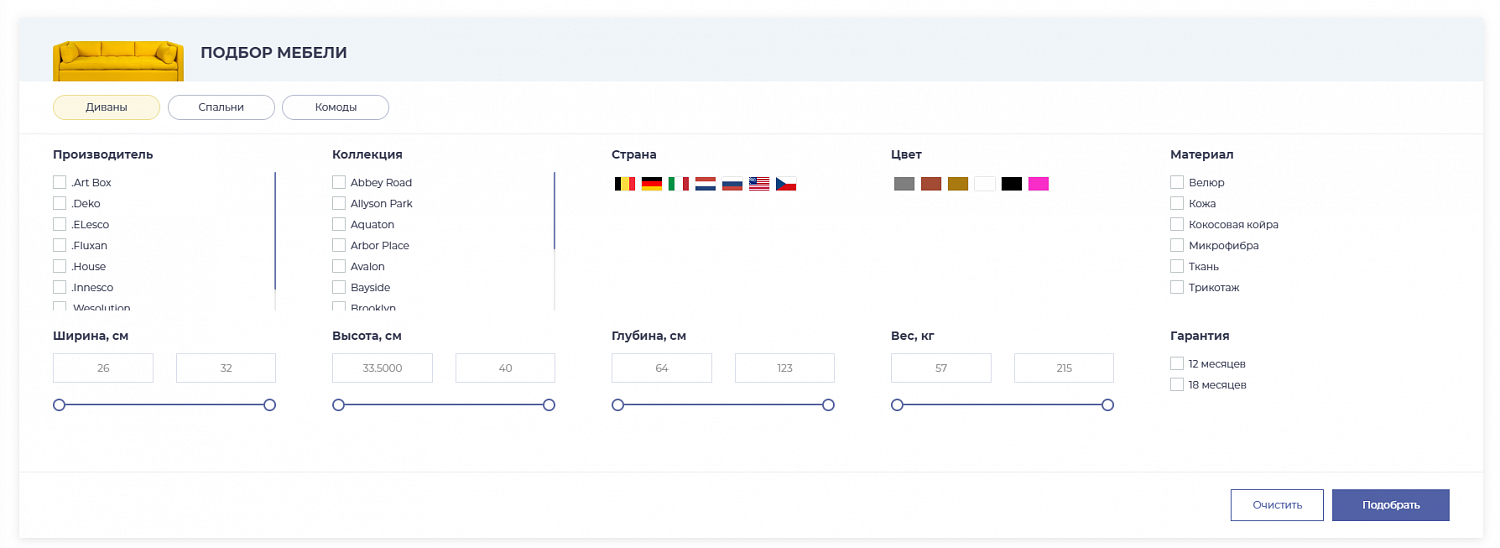Click the Ширина maximum field showing 32
Image resolution: width=1500 pixels, height=548 pixels.
click(226, 368)
